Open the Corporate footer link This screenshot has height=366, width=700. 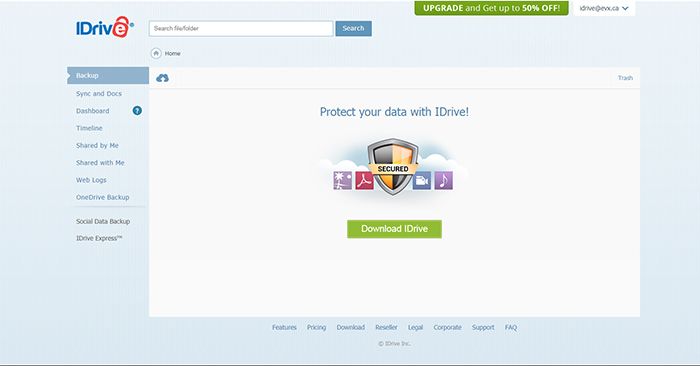(447, 328)
